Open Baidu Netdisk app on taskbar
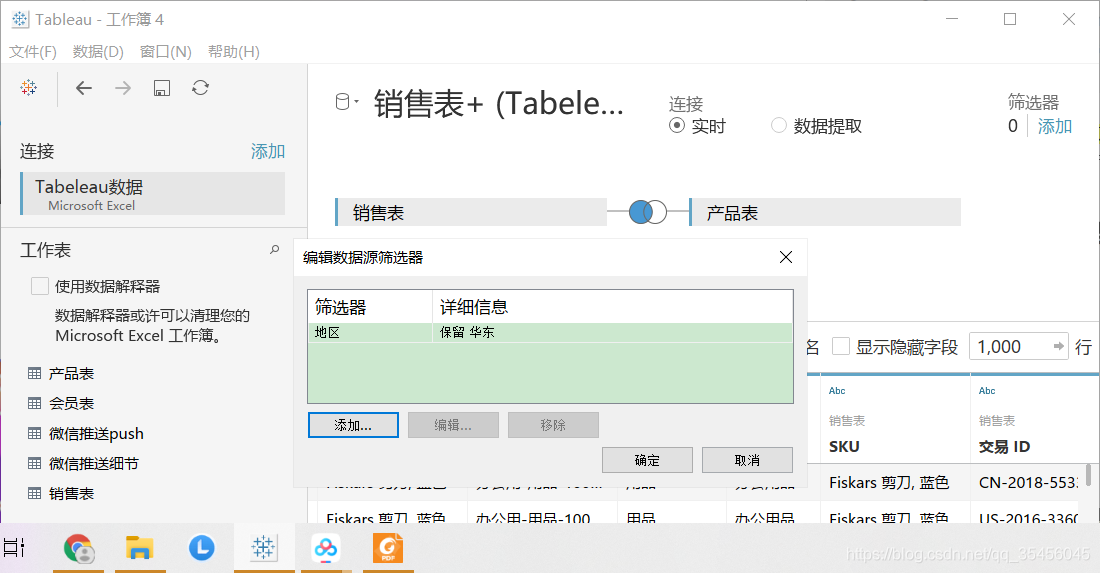The width and height of the screenshot is (1100, 573). (326, 548)
